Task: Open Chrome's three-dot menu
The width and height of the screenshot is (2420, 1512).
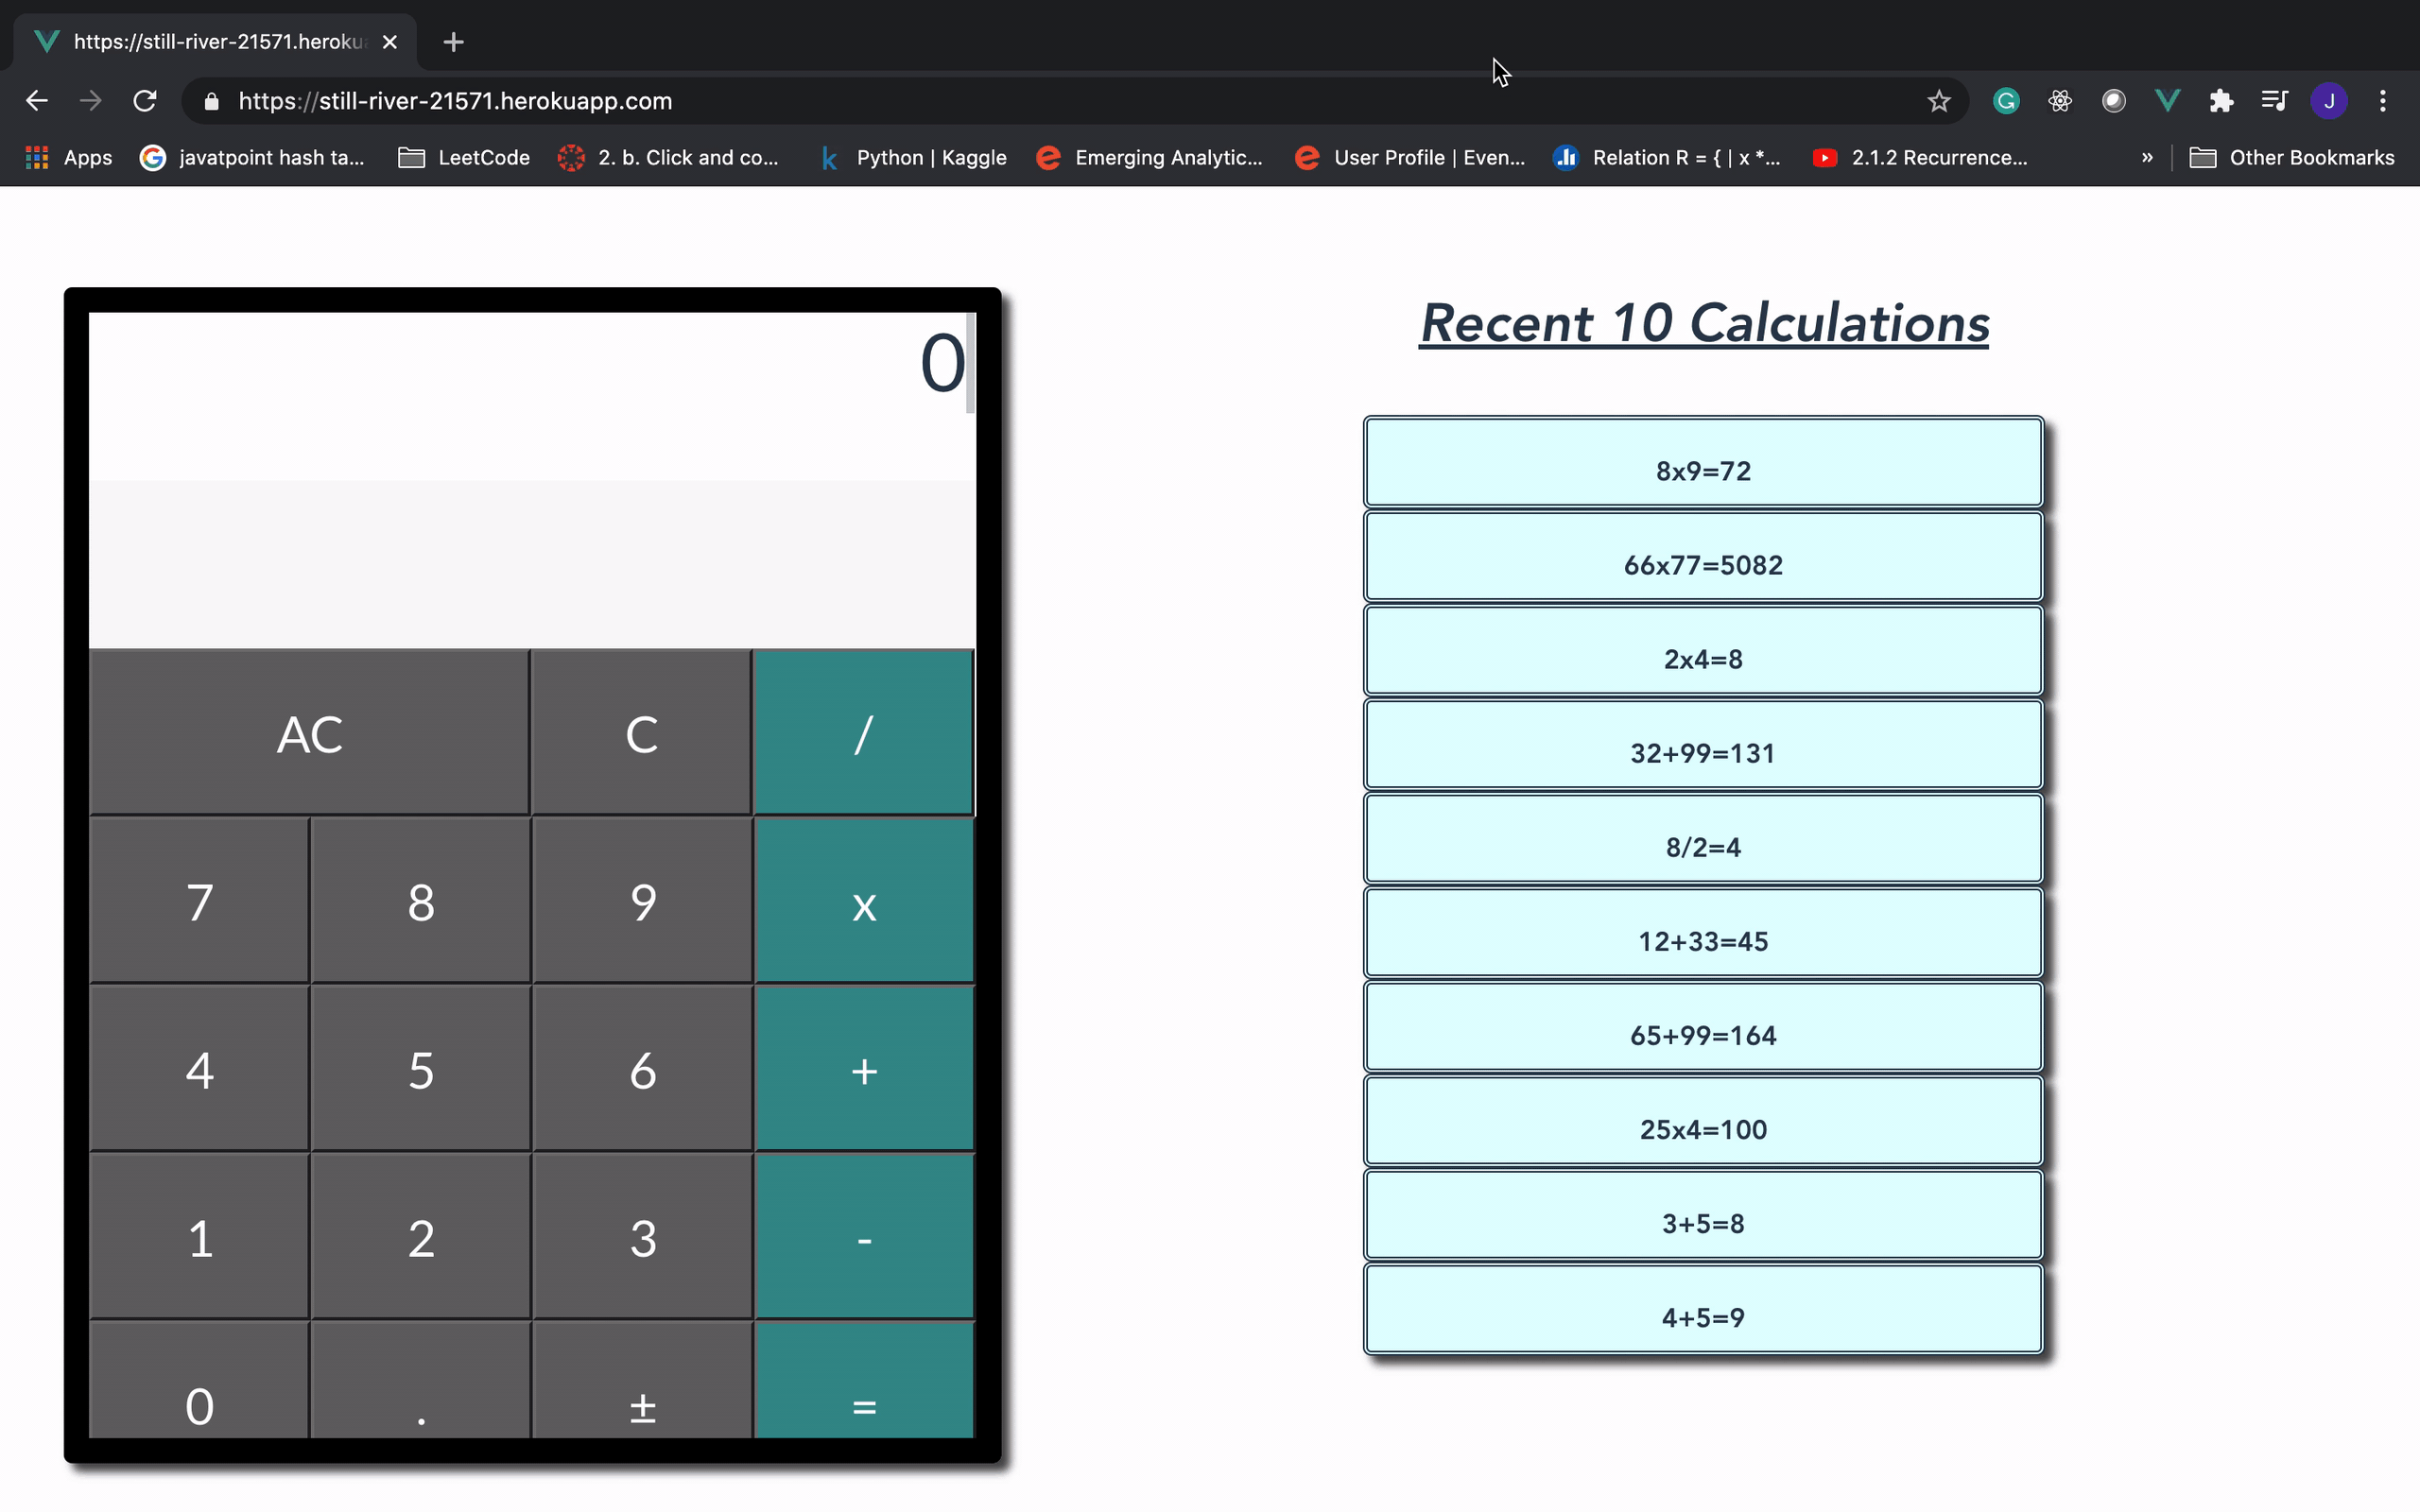Action: coord(2383,101)
